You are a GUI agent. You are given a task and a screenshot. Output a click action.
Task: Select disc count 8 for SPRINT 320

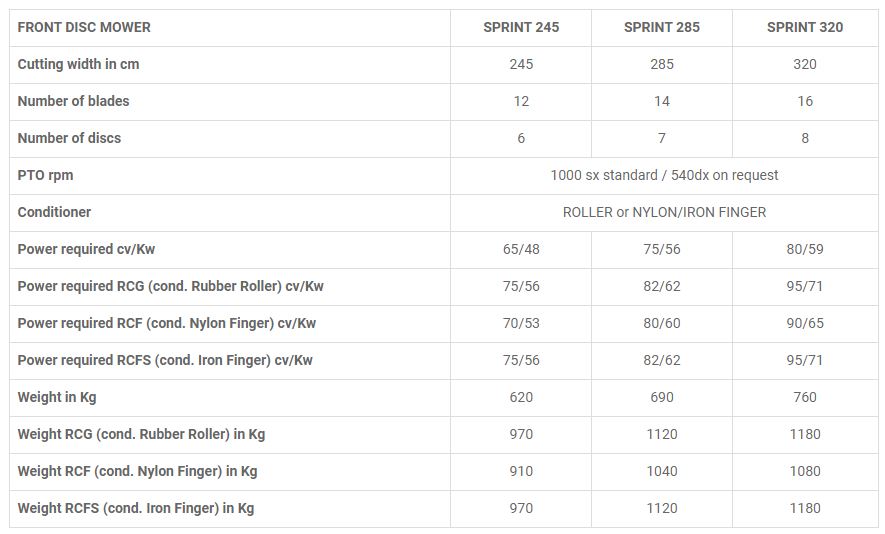click(804, 138)
